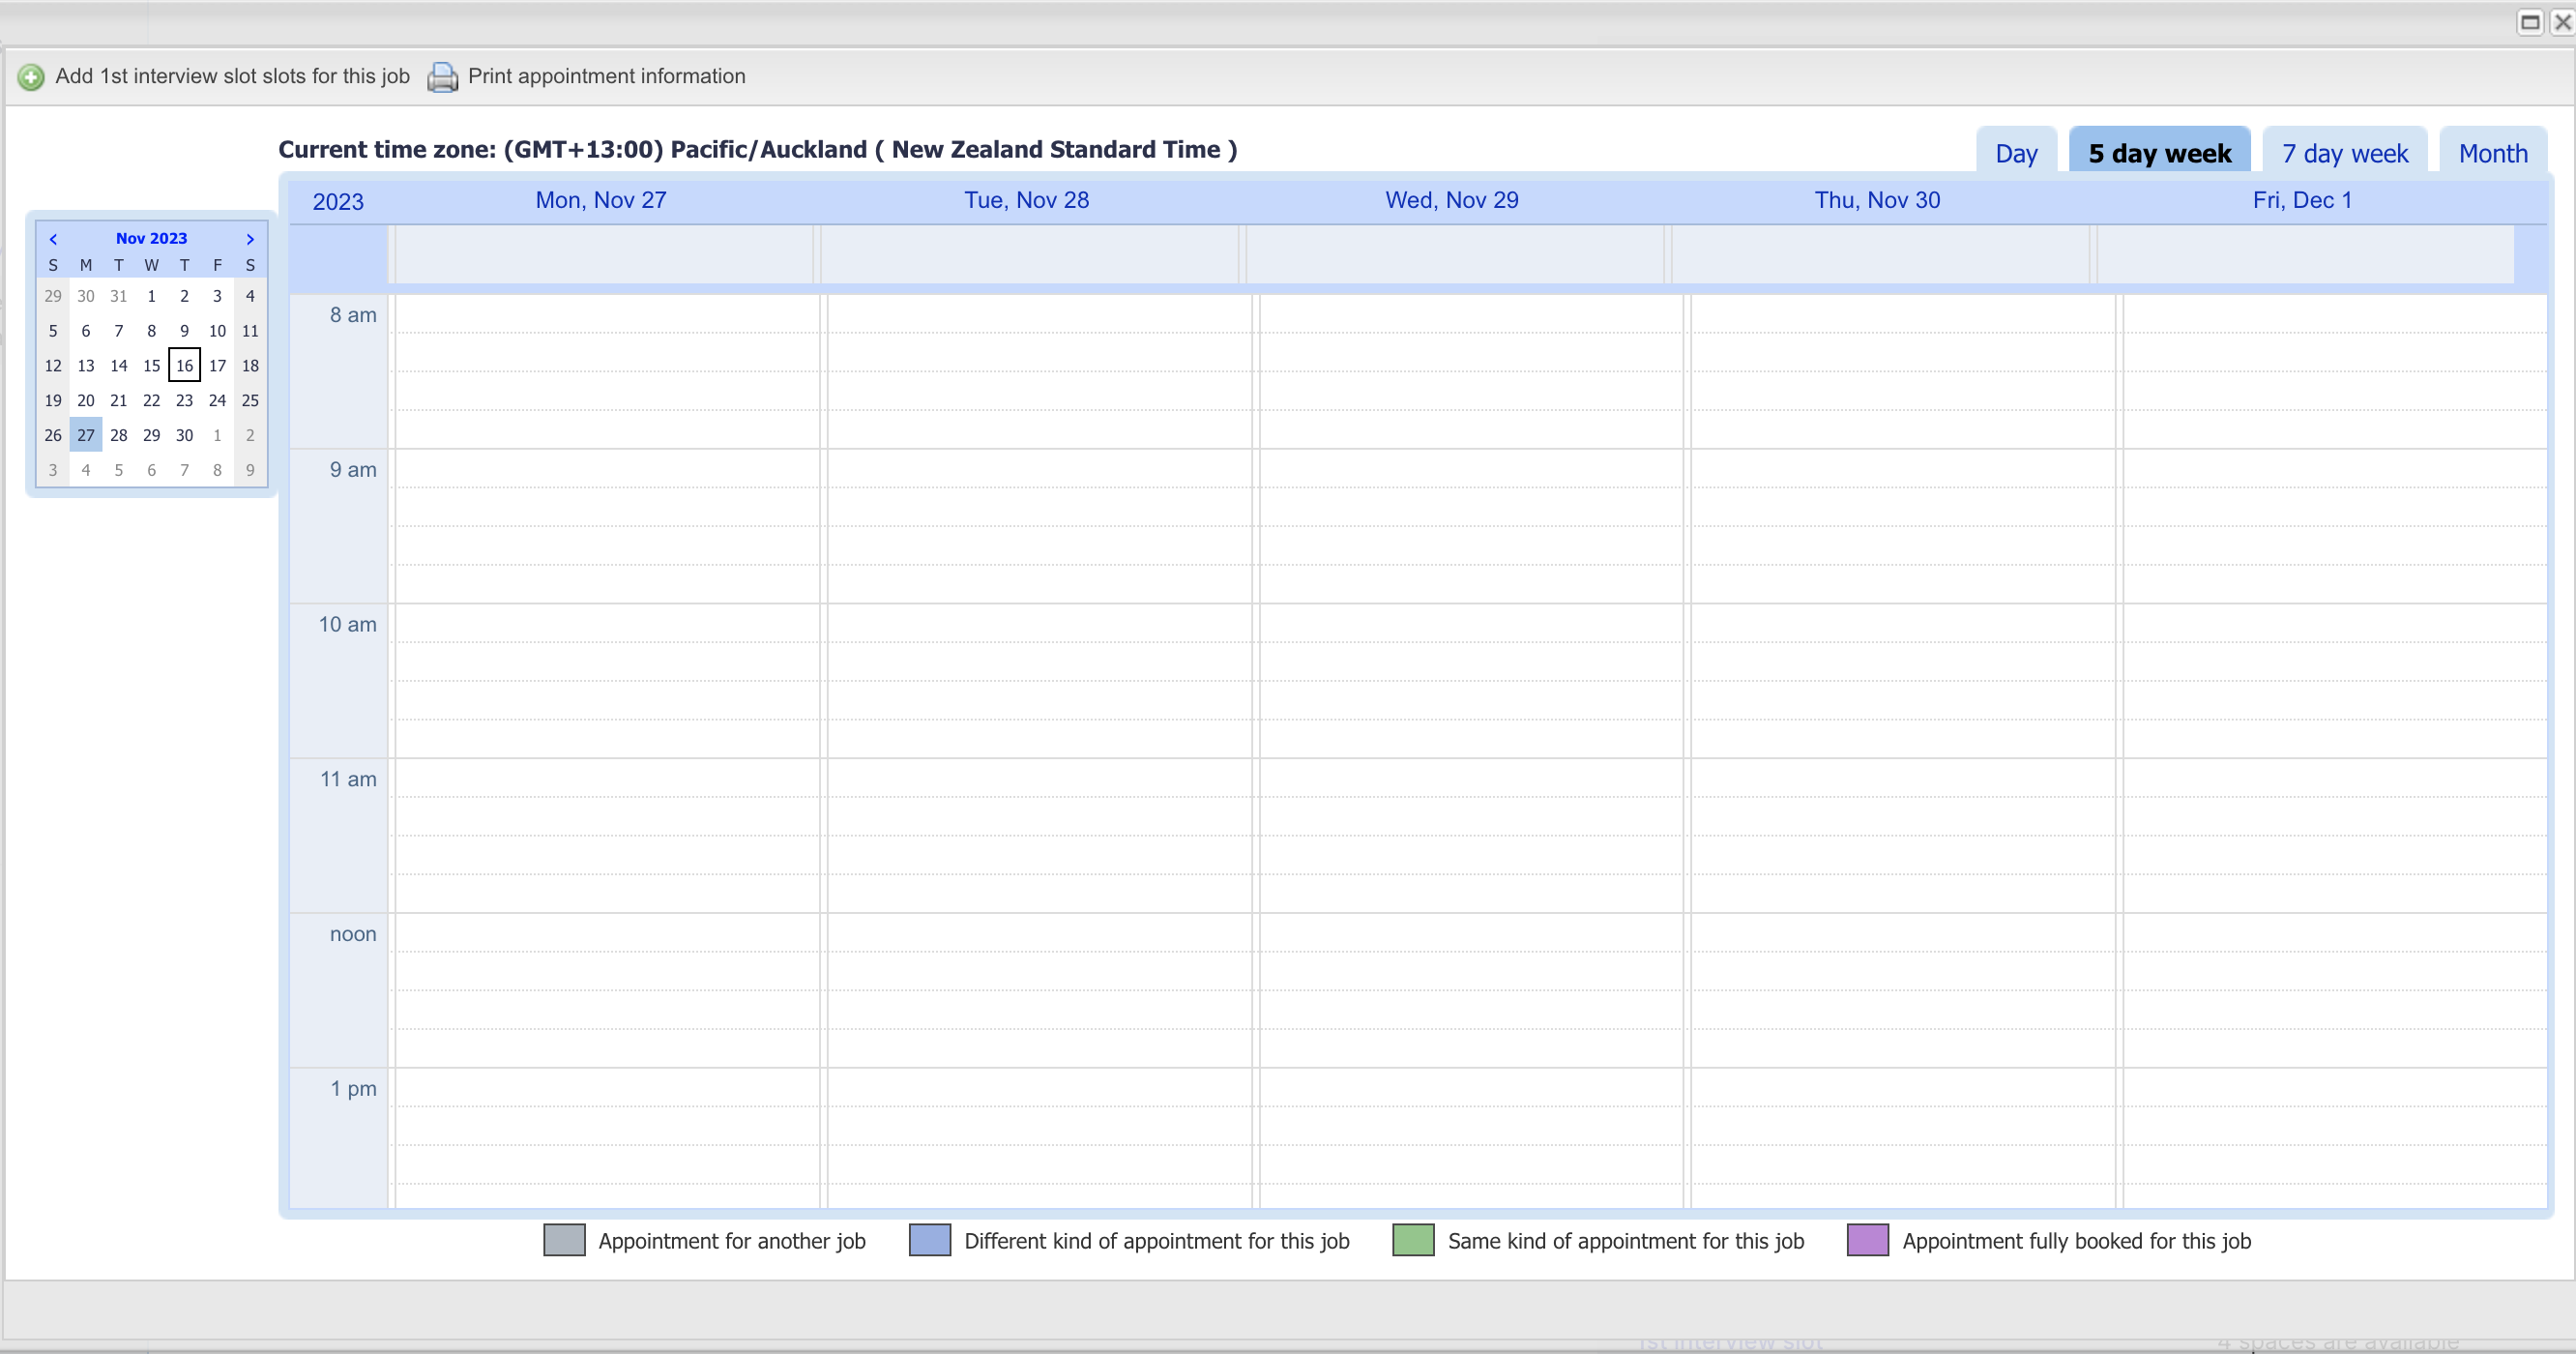Image resolution: width=2576 pixels, height=1354 pixels.
Task: Go to next month in mini calendar
Action: tap(250, 239)
